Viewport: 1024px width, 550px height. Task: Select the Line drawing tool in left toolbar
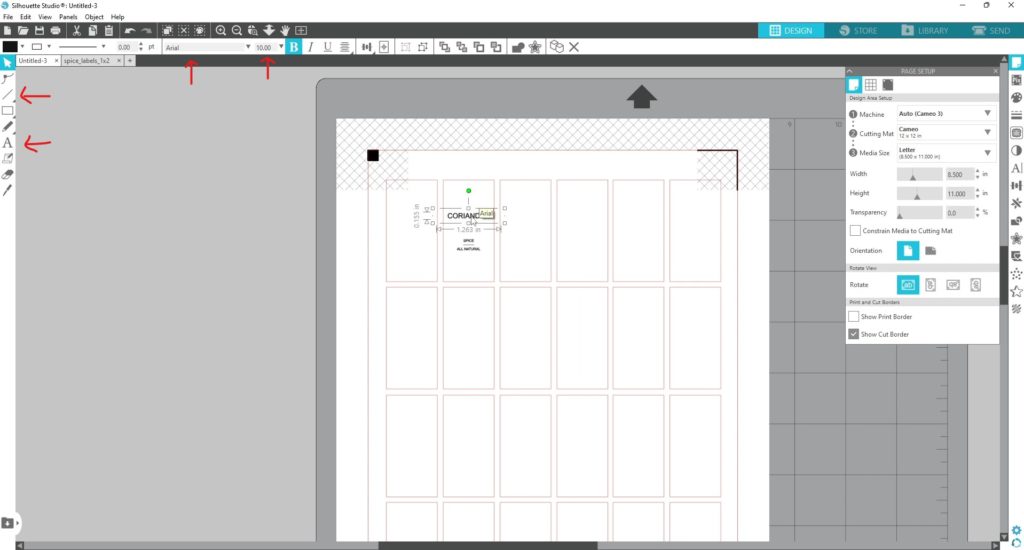tap(7, 95)
